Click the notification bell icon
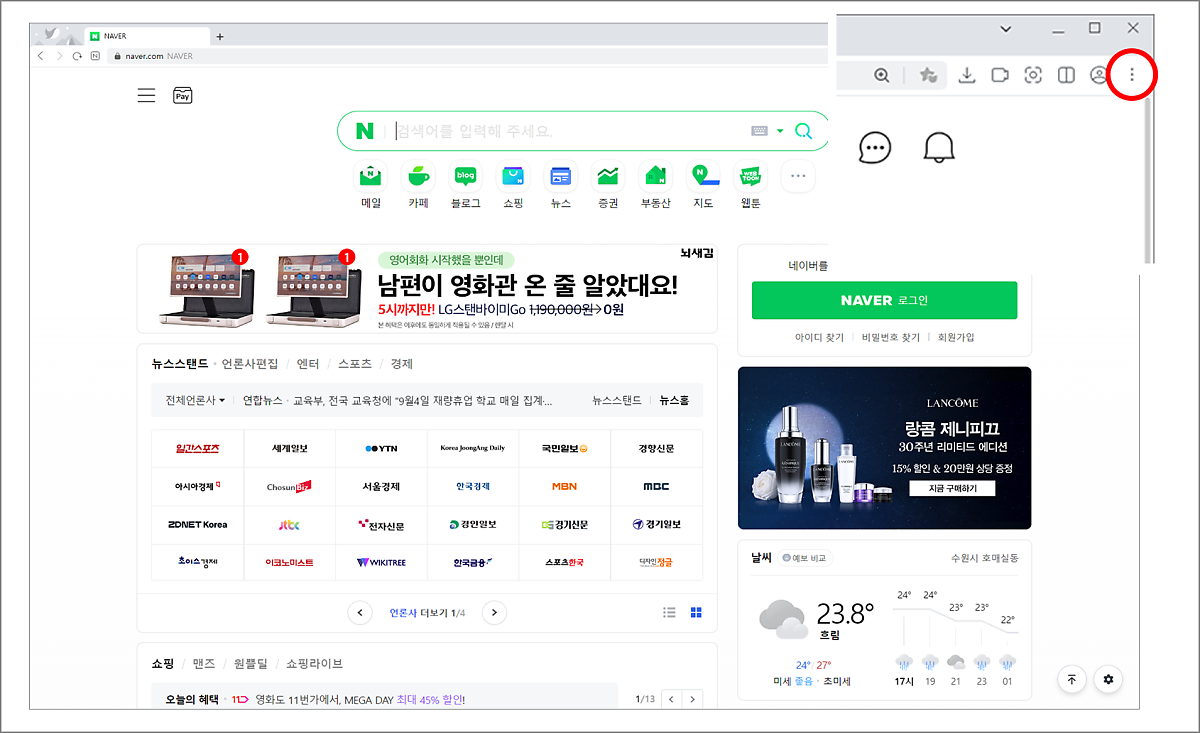 (938, 148)
